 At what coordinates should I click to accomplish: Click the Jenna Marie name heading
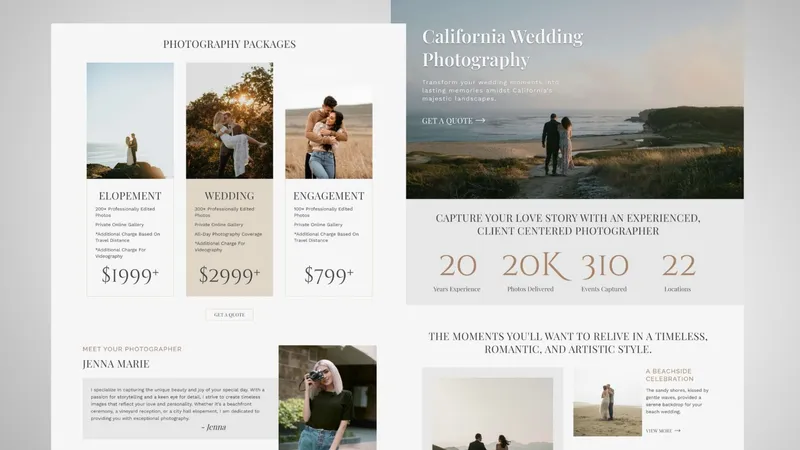click(x=116, y=364)
